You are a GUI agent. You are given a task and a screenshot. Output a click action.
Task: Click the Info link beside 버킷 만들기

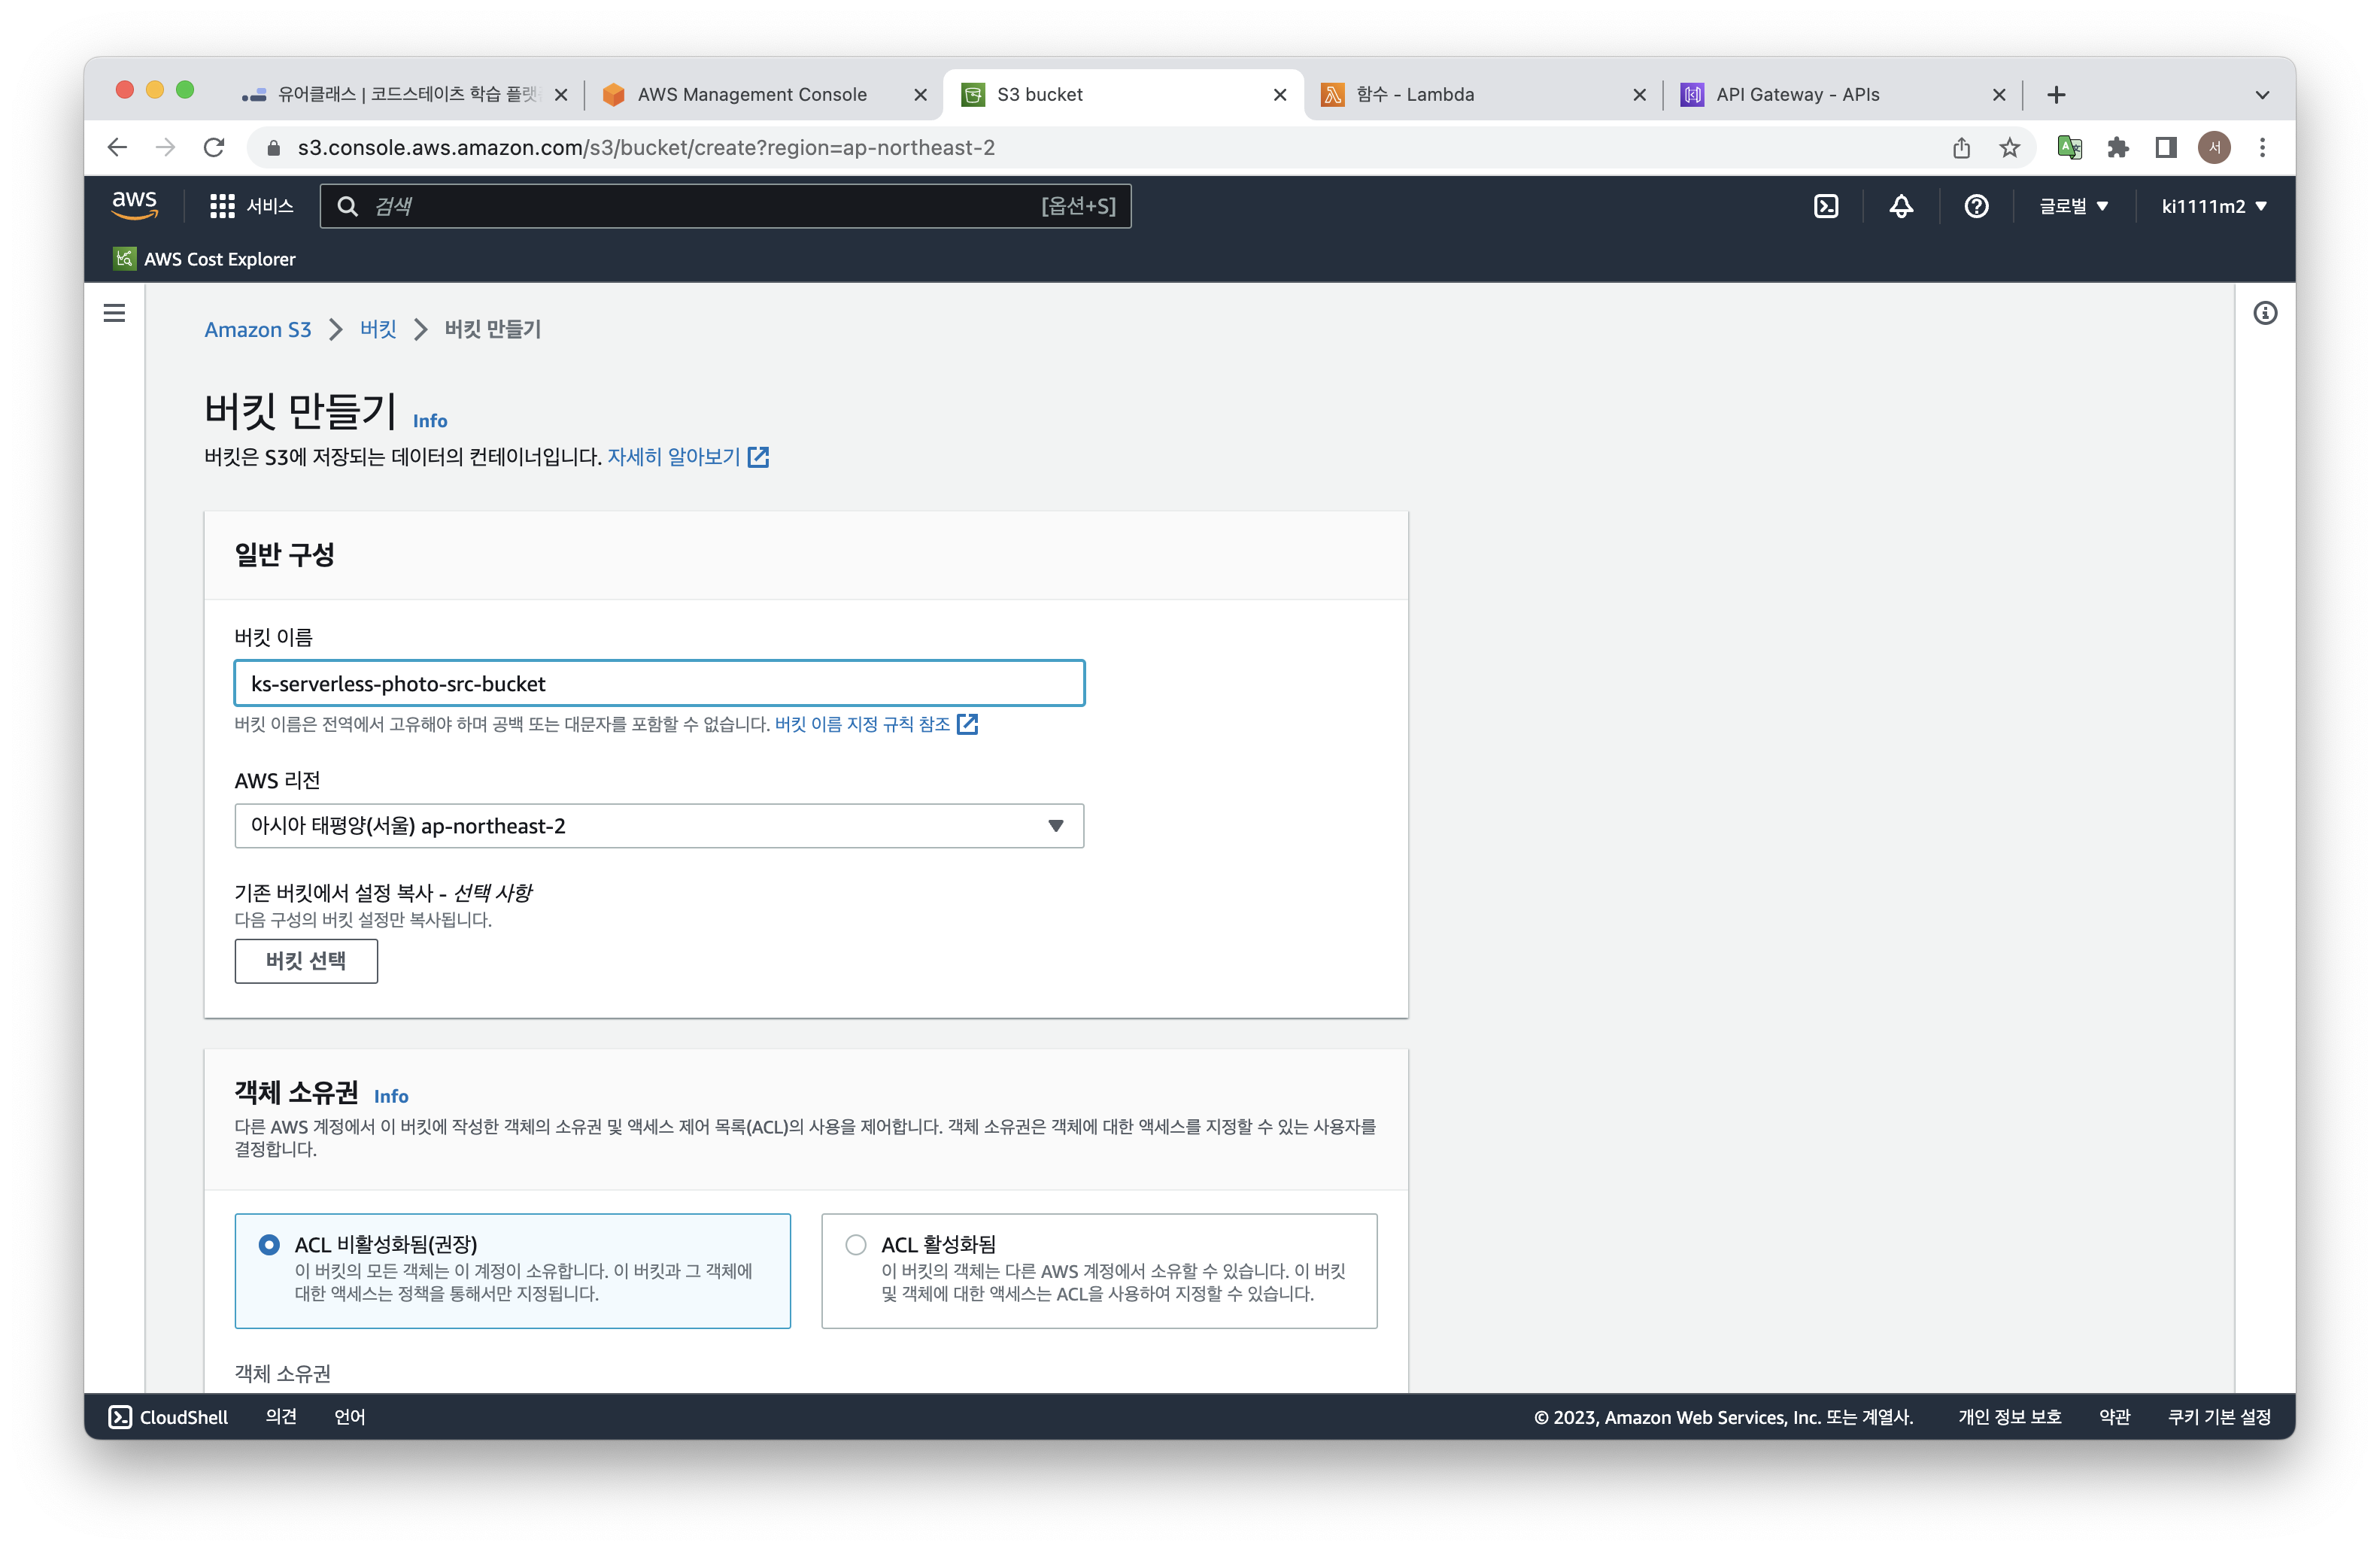[x=430, y=421]
